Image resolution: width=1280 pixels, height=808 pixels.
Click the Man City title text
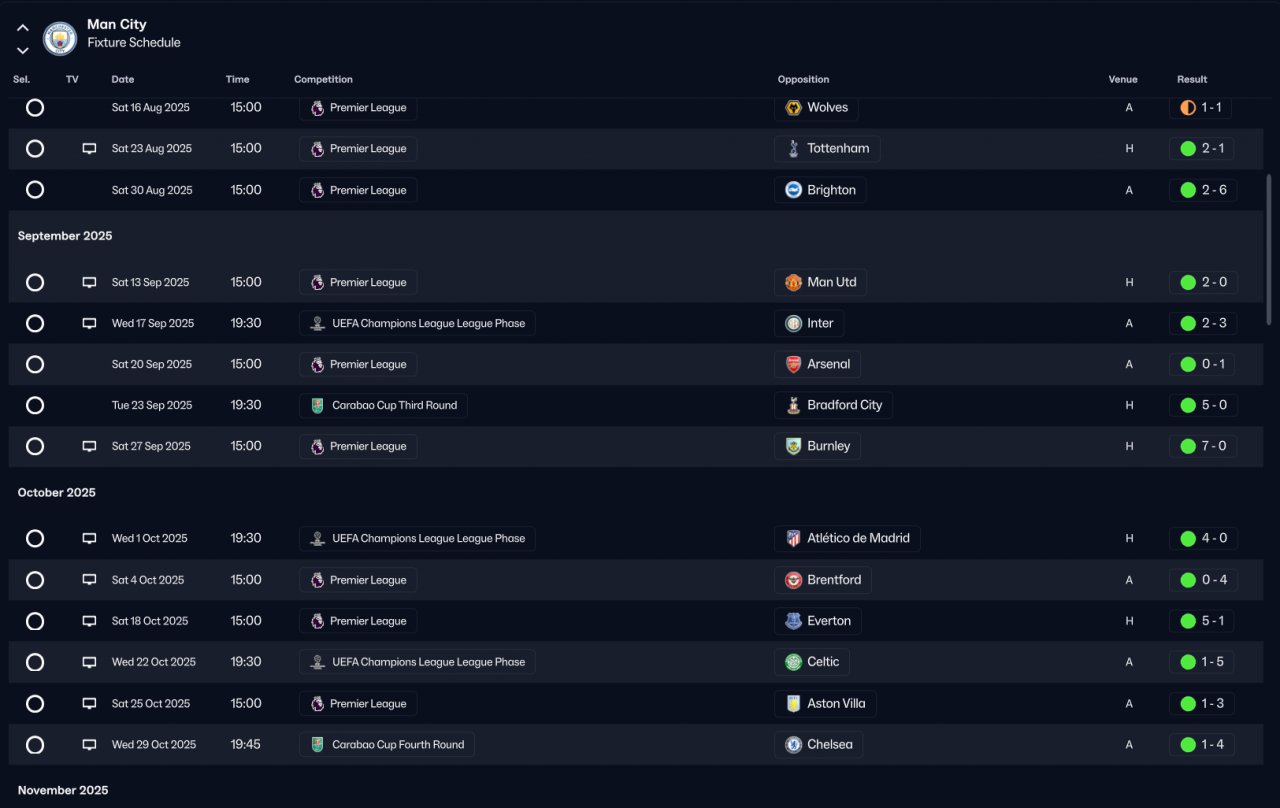pos(117,24)
